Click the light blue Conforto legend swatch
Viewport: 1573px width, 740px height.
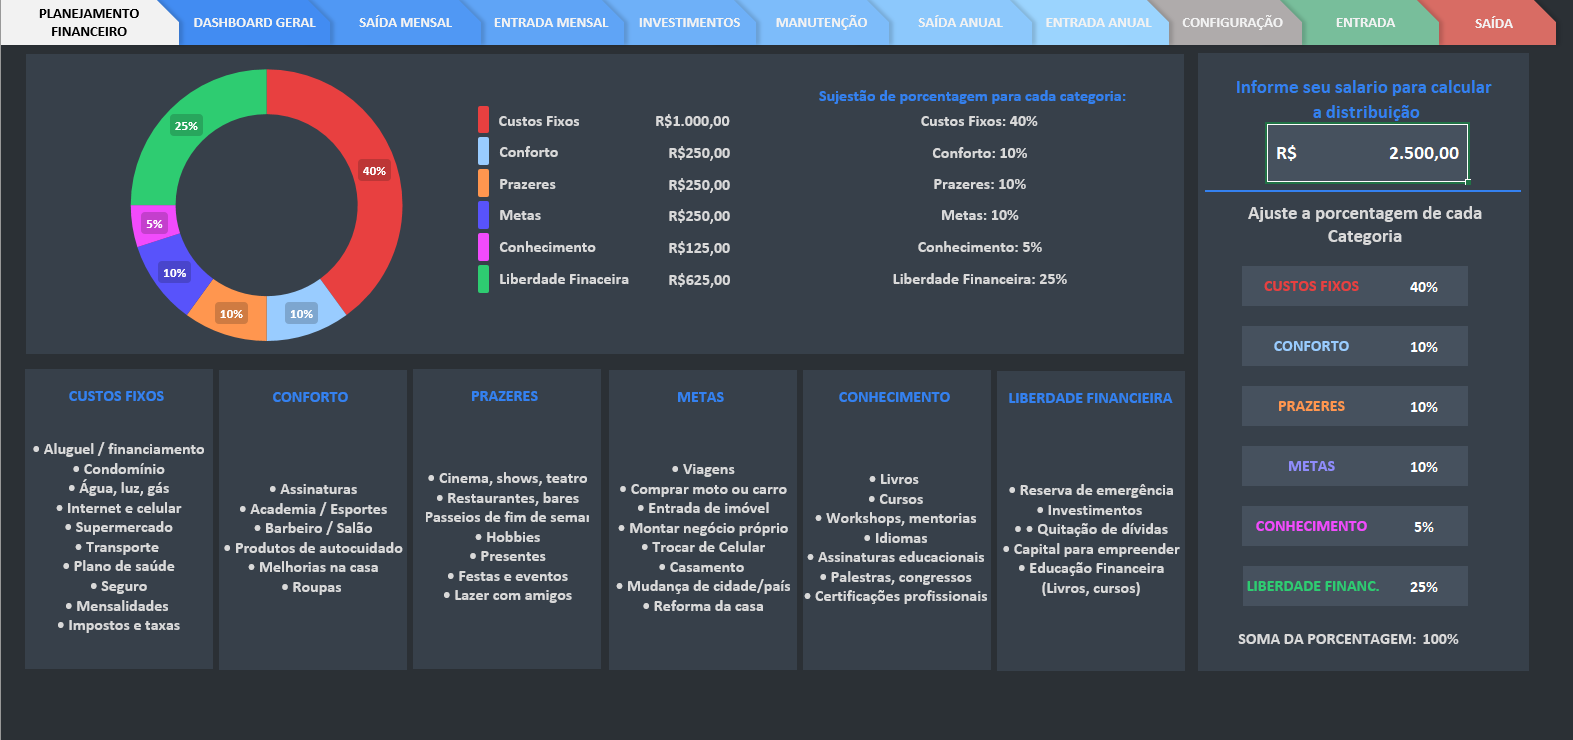pos(483,151)
